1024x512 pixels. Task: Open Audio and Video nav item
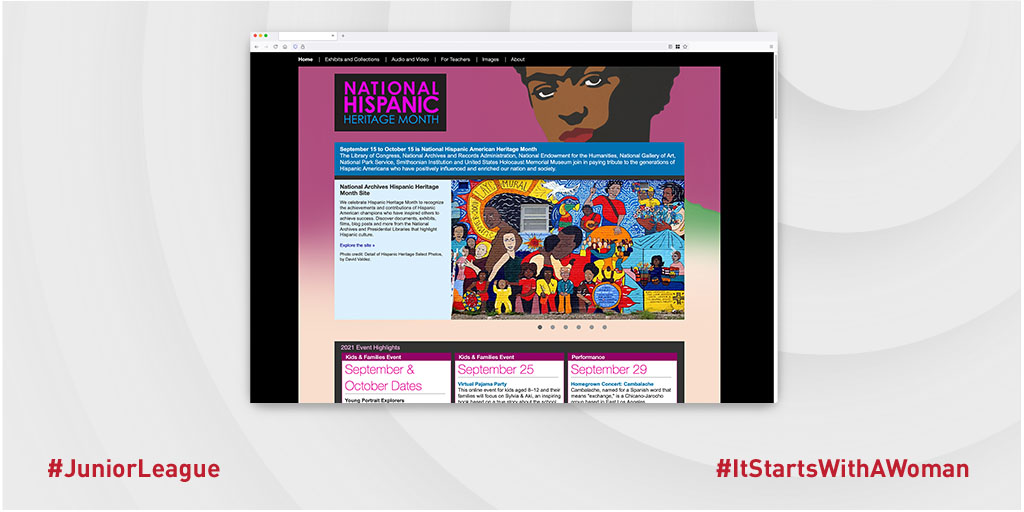410,59
